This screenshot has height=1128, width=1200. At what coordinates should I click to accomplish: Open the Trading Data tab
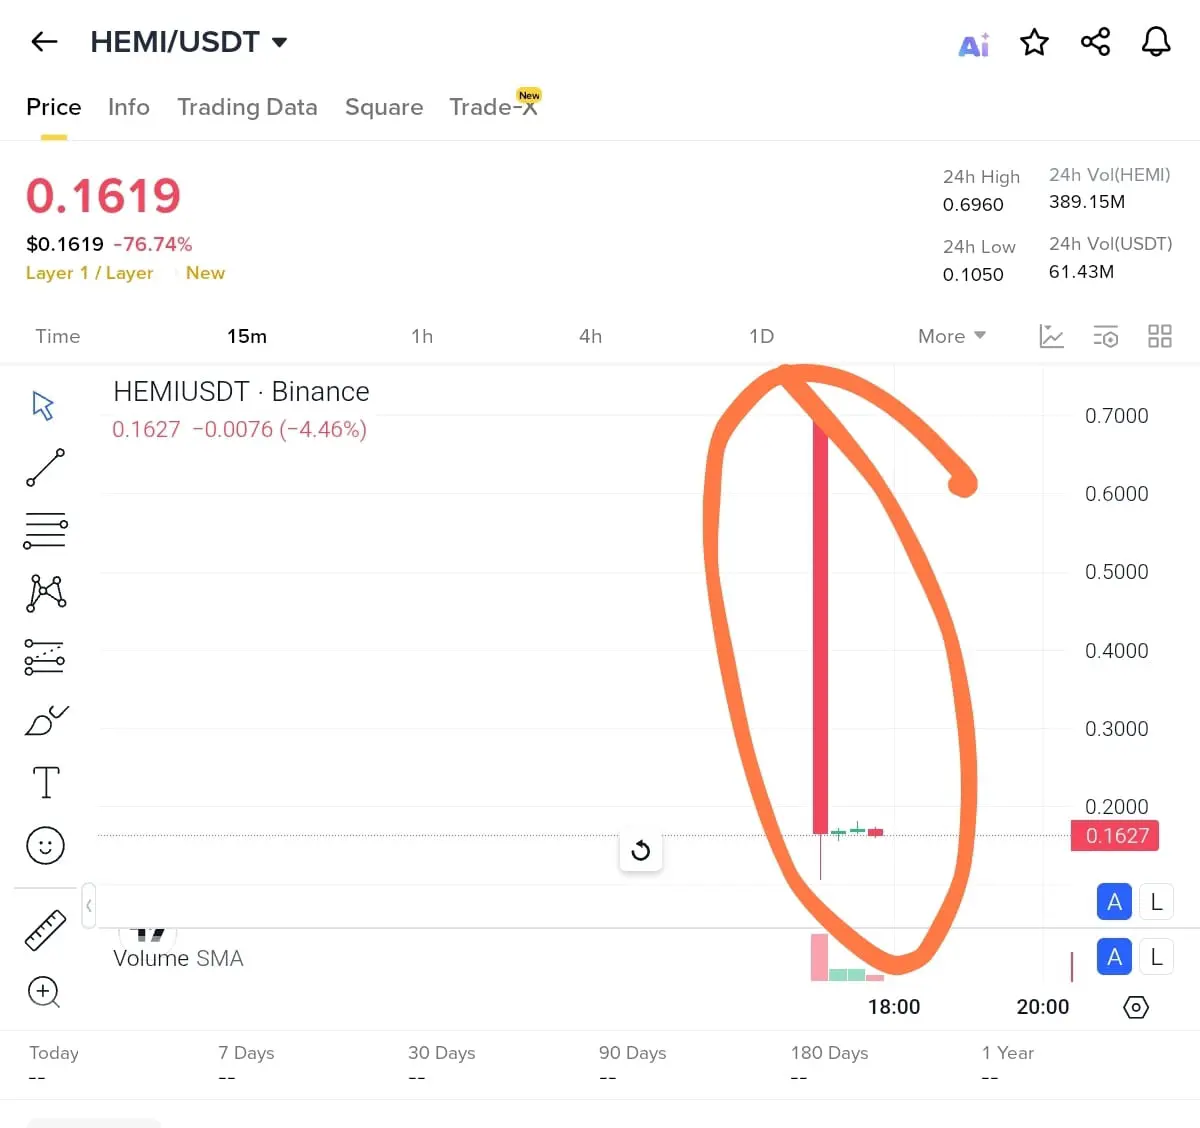[x=247, y=107]
